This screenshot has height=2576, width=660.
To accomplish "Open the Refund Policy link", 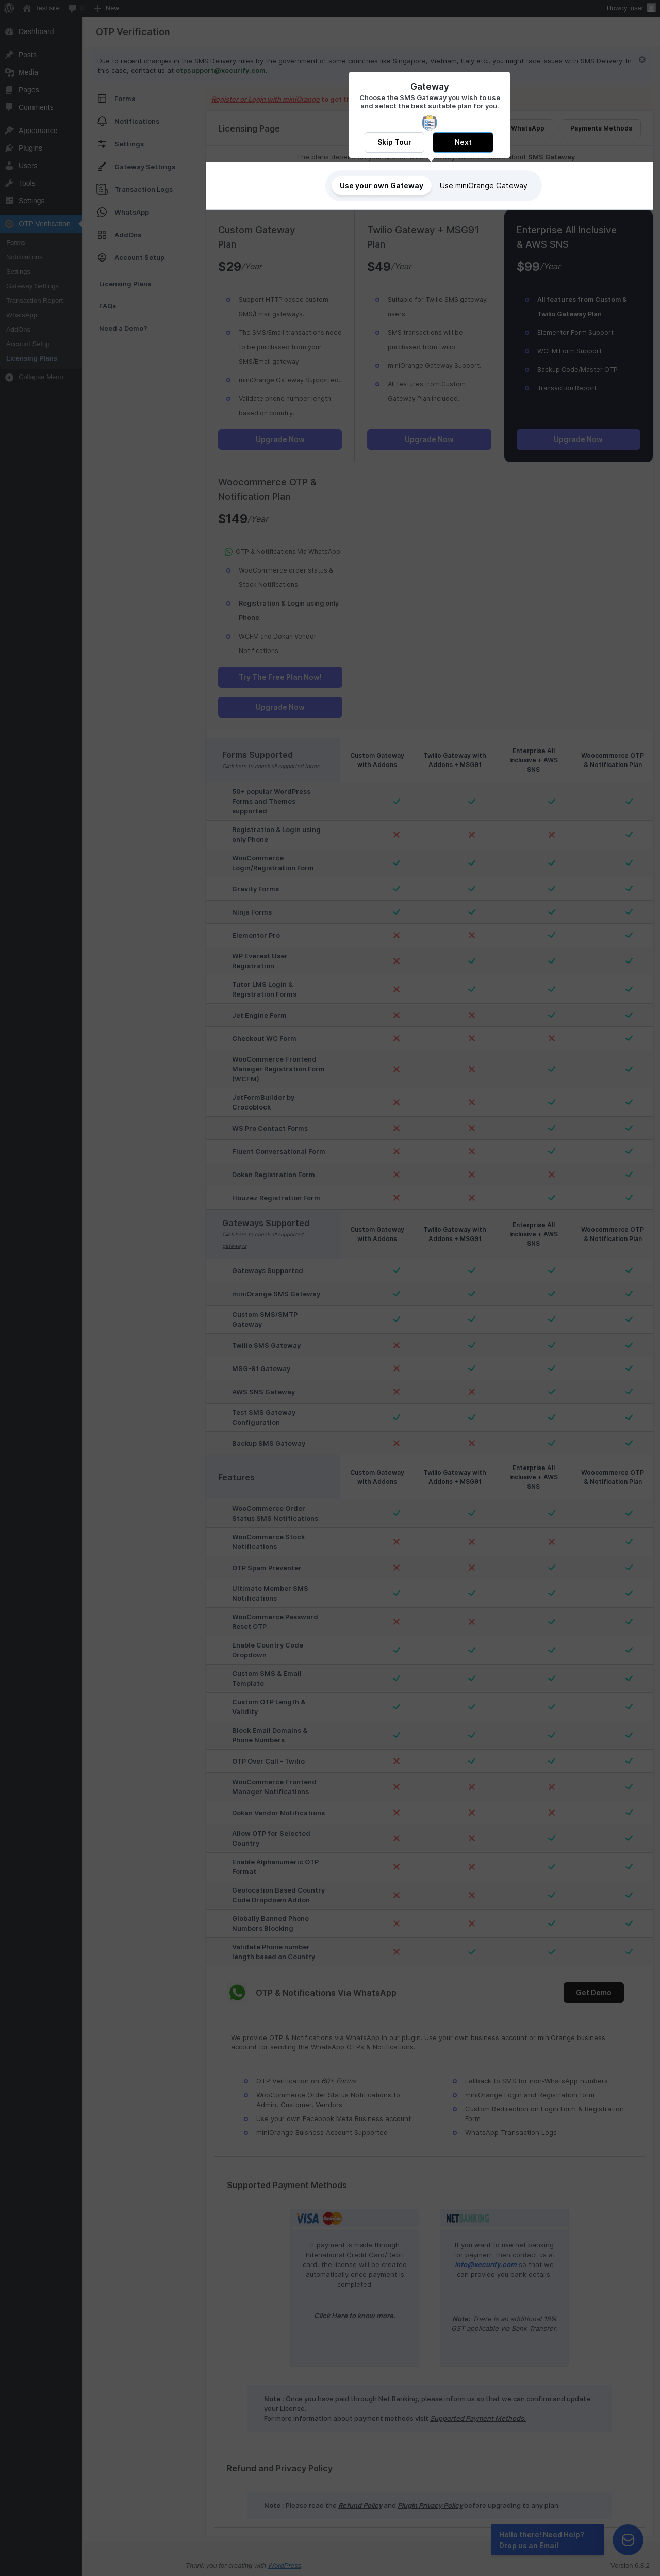I will (360, 2505).
